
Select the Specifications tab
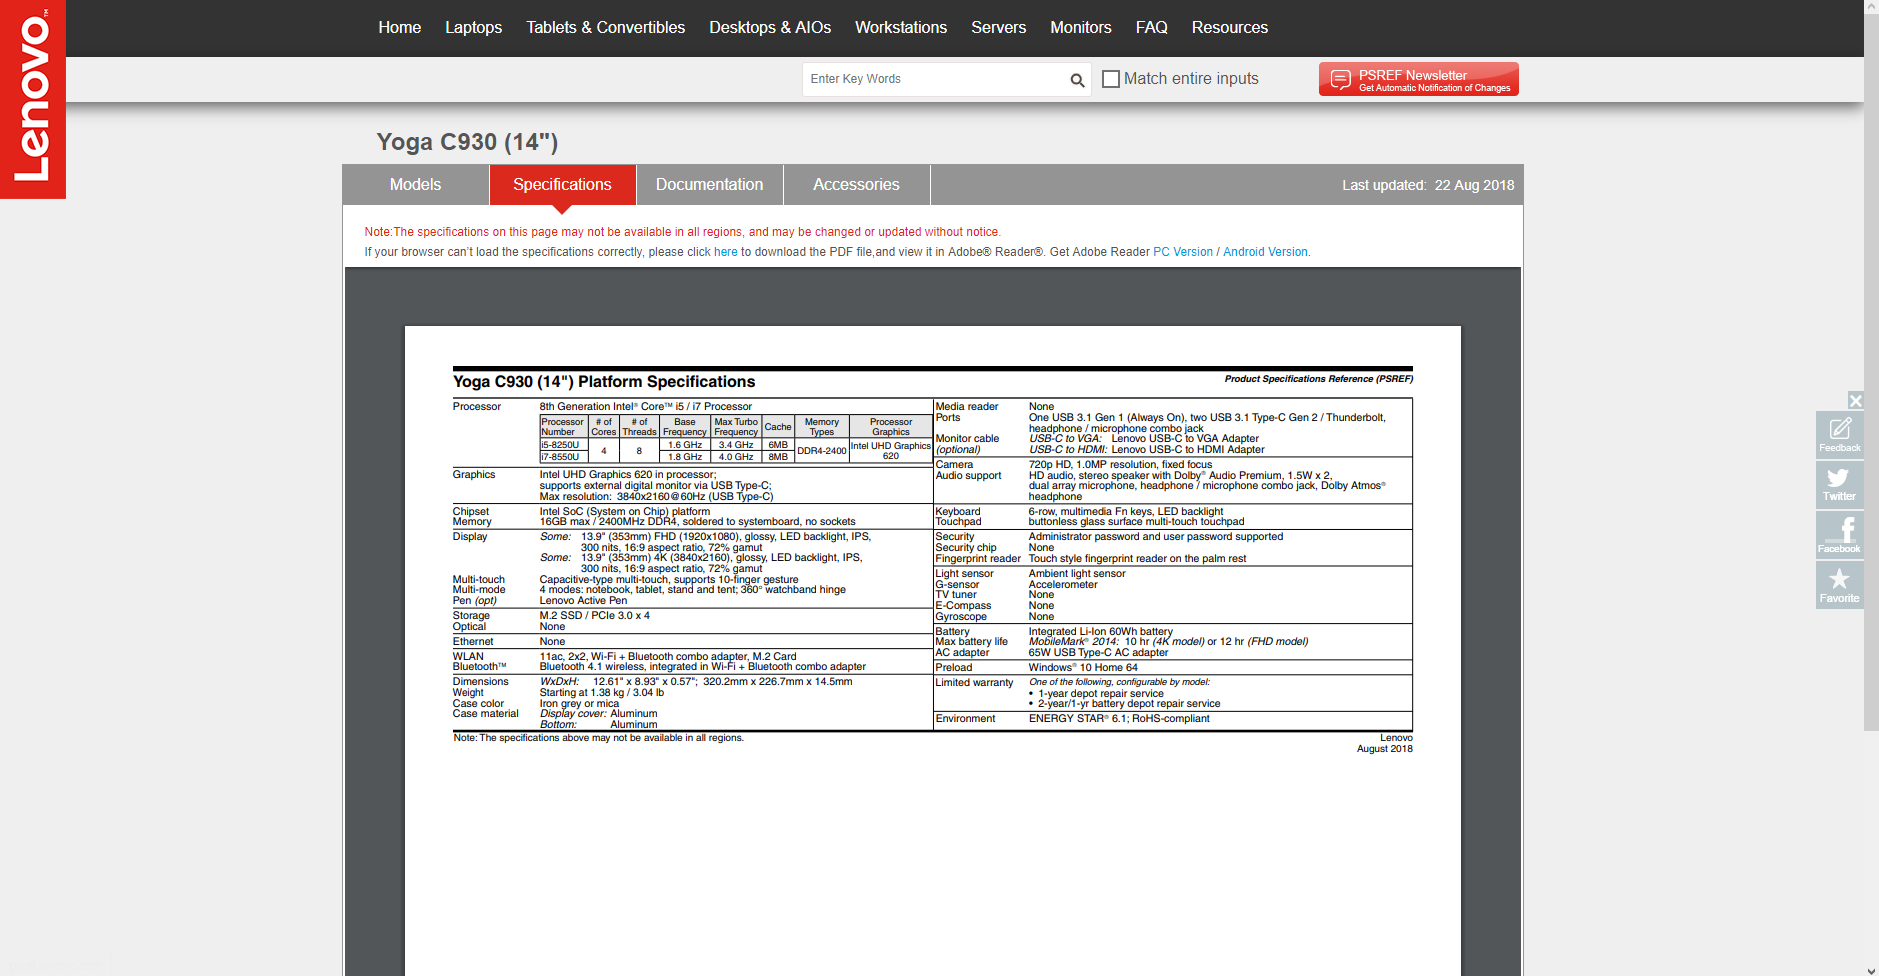(x=563, y=185)
